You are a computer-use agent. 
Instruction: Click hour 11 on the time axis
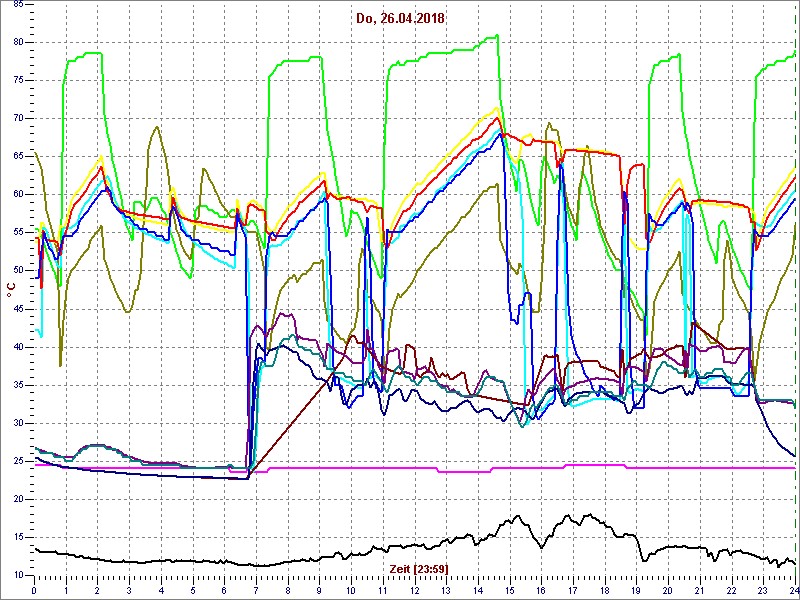click(383, 590)
